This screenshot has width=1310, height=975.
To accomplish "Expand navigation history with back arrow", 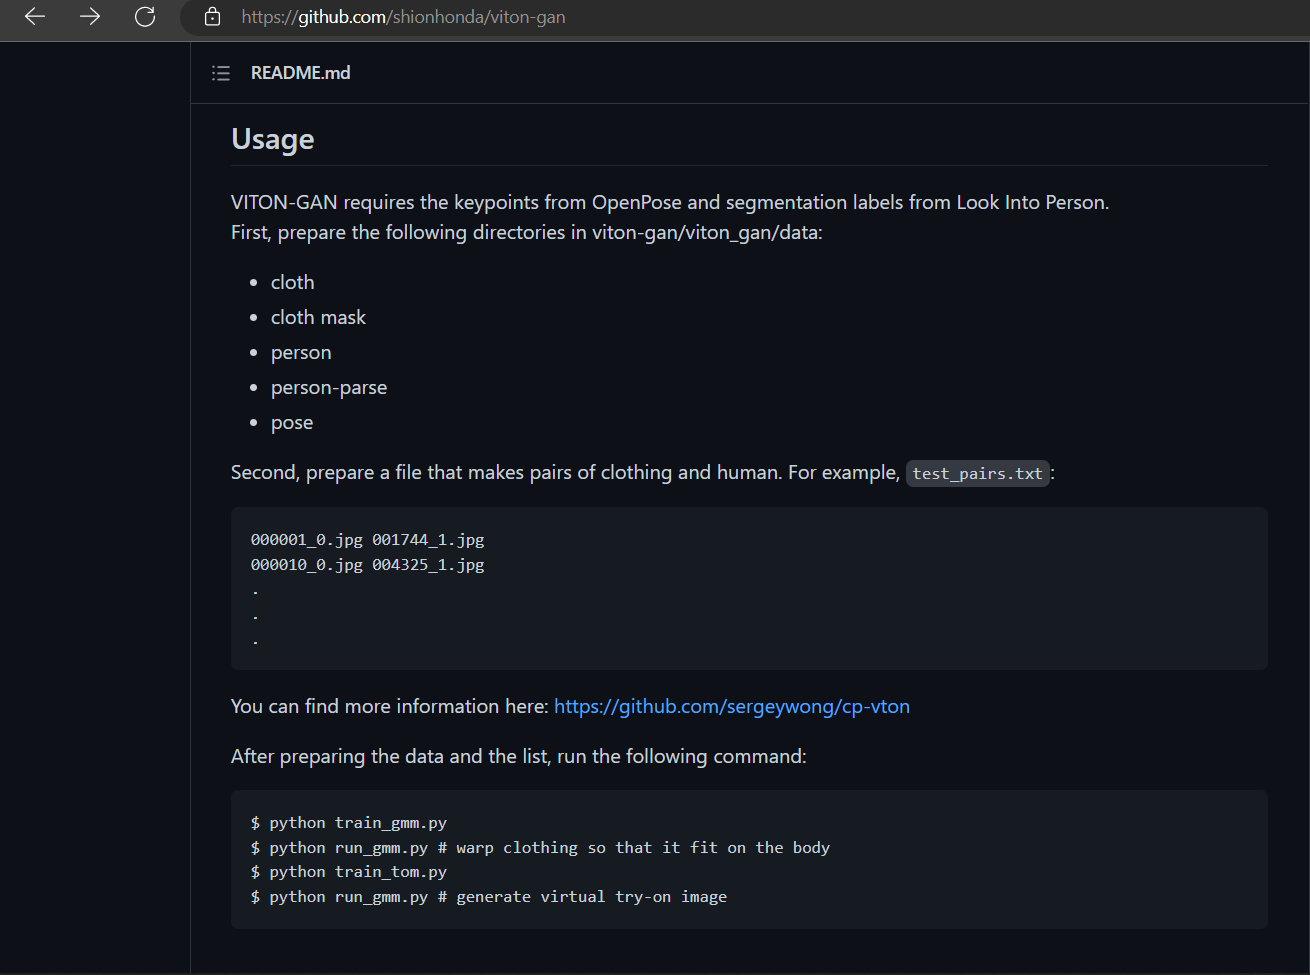I will click(34, 16).
